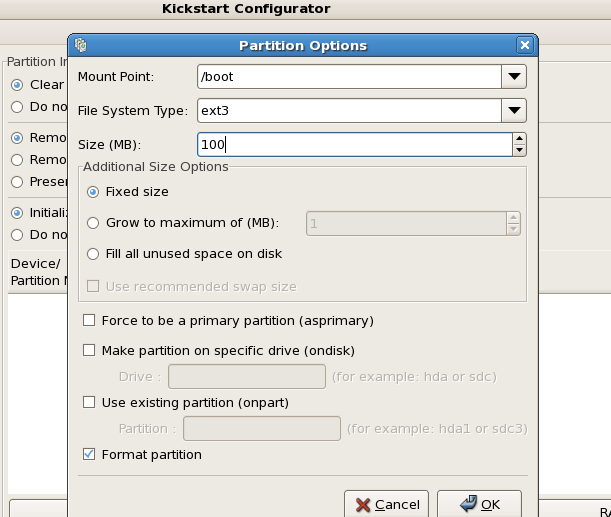Click the Mount Point field showing /boot
Screen dimensions: 611x517
350,76
